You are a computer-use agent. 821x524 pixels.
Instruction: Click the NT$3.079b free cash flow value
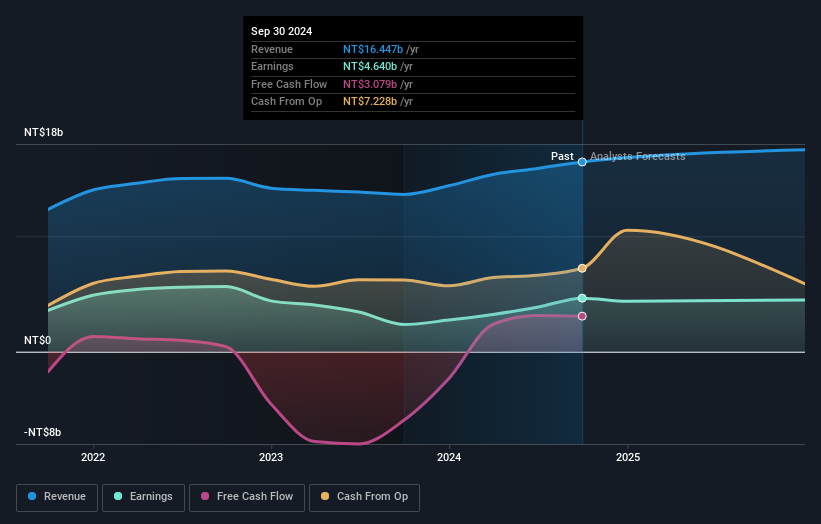coord(370,84)
